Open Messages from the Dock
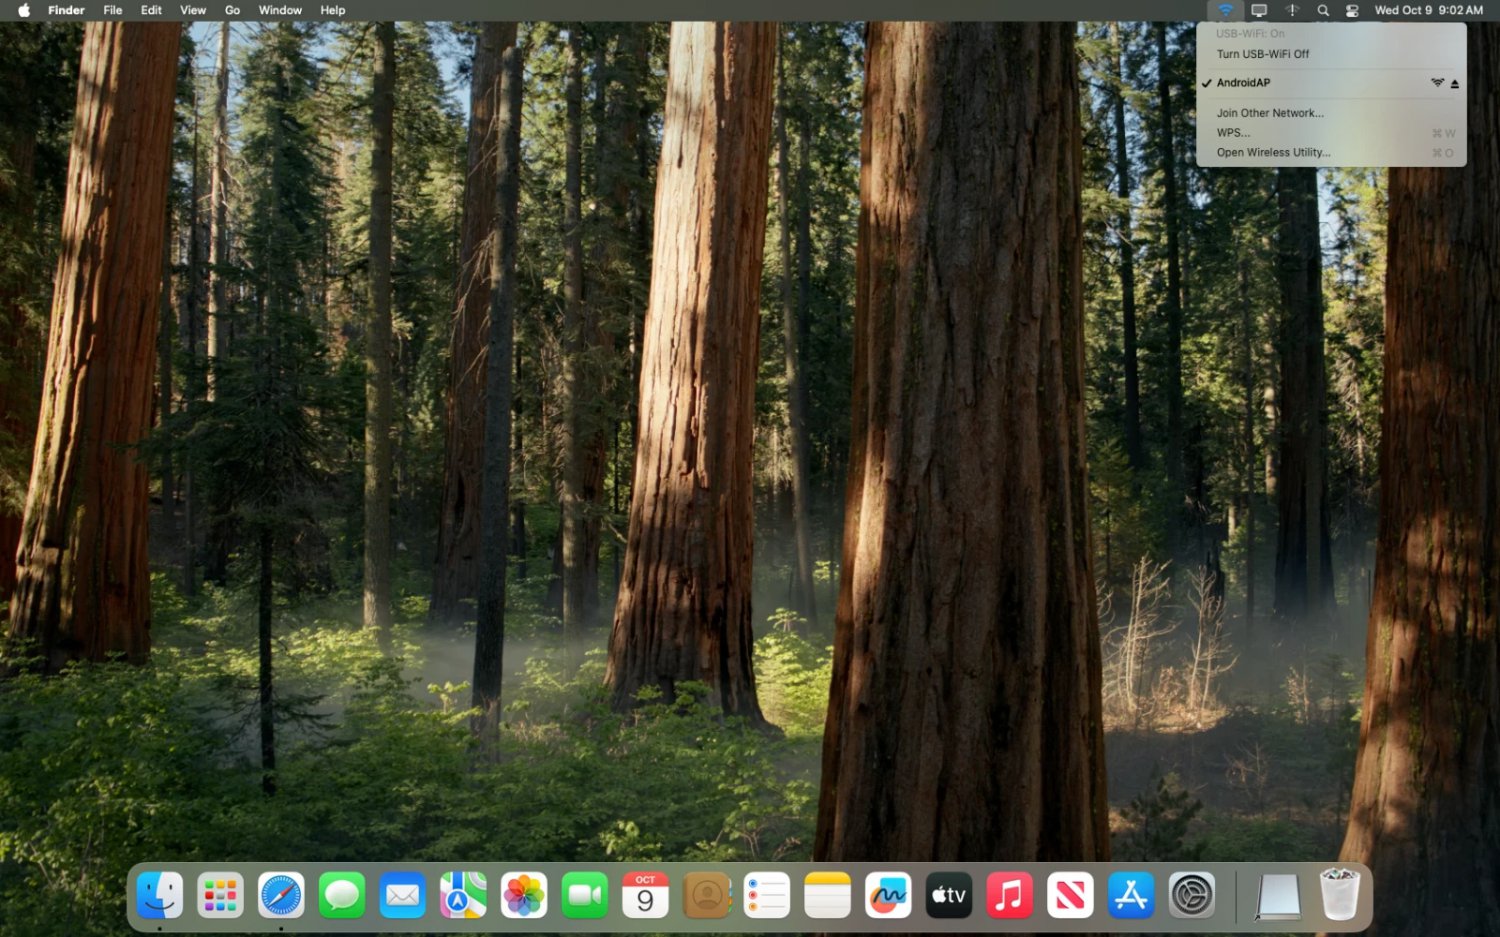This screenshot has width=1500, height=937. coord(342,894)
